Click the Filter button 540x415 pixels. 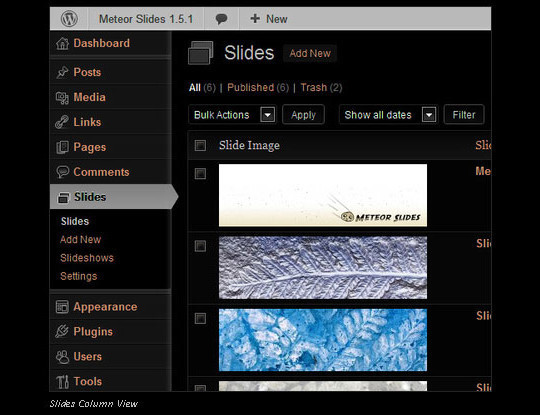[x=464, y=115]
